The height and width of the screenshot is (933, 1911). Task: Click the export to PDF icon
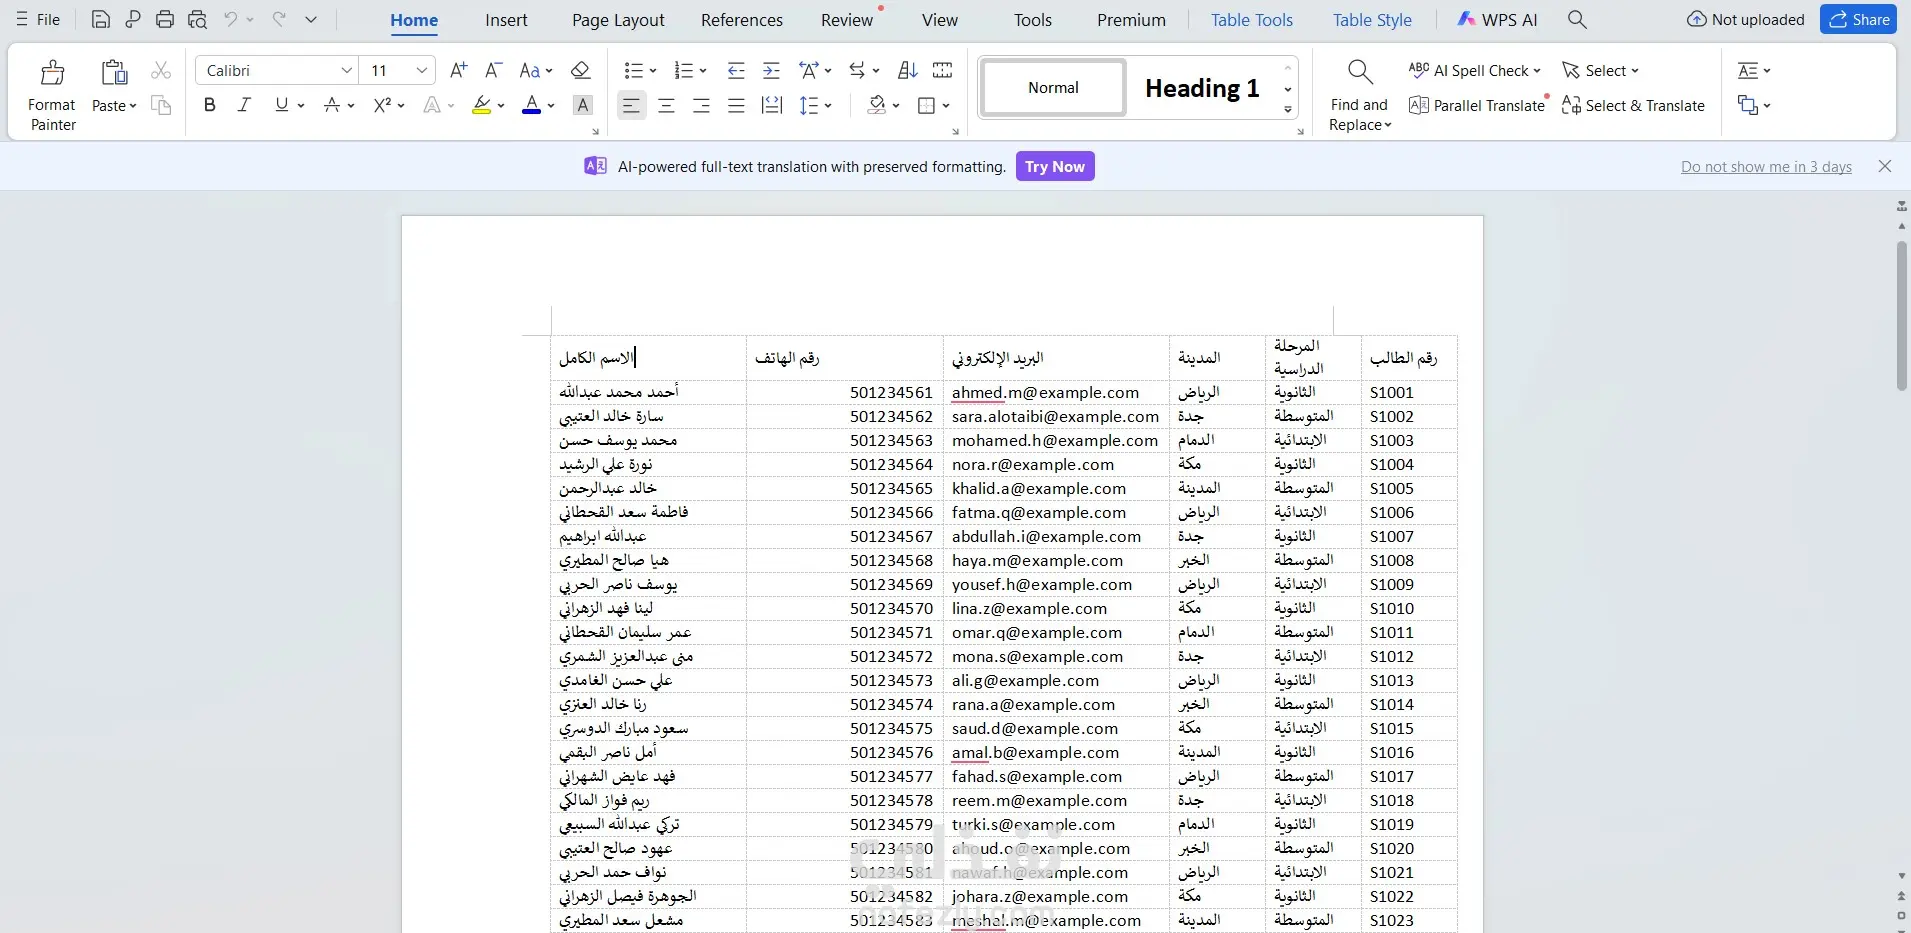pos(133,19)
